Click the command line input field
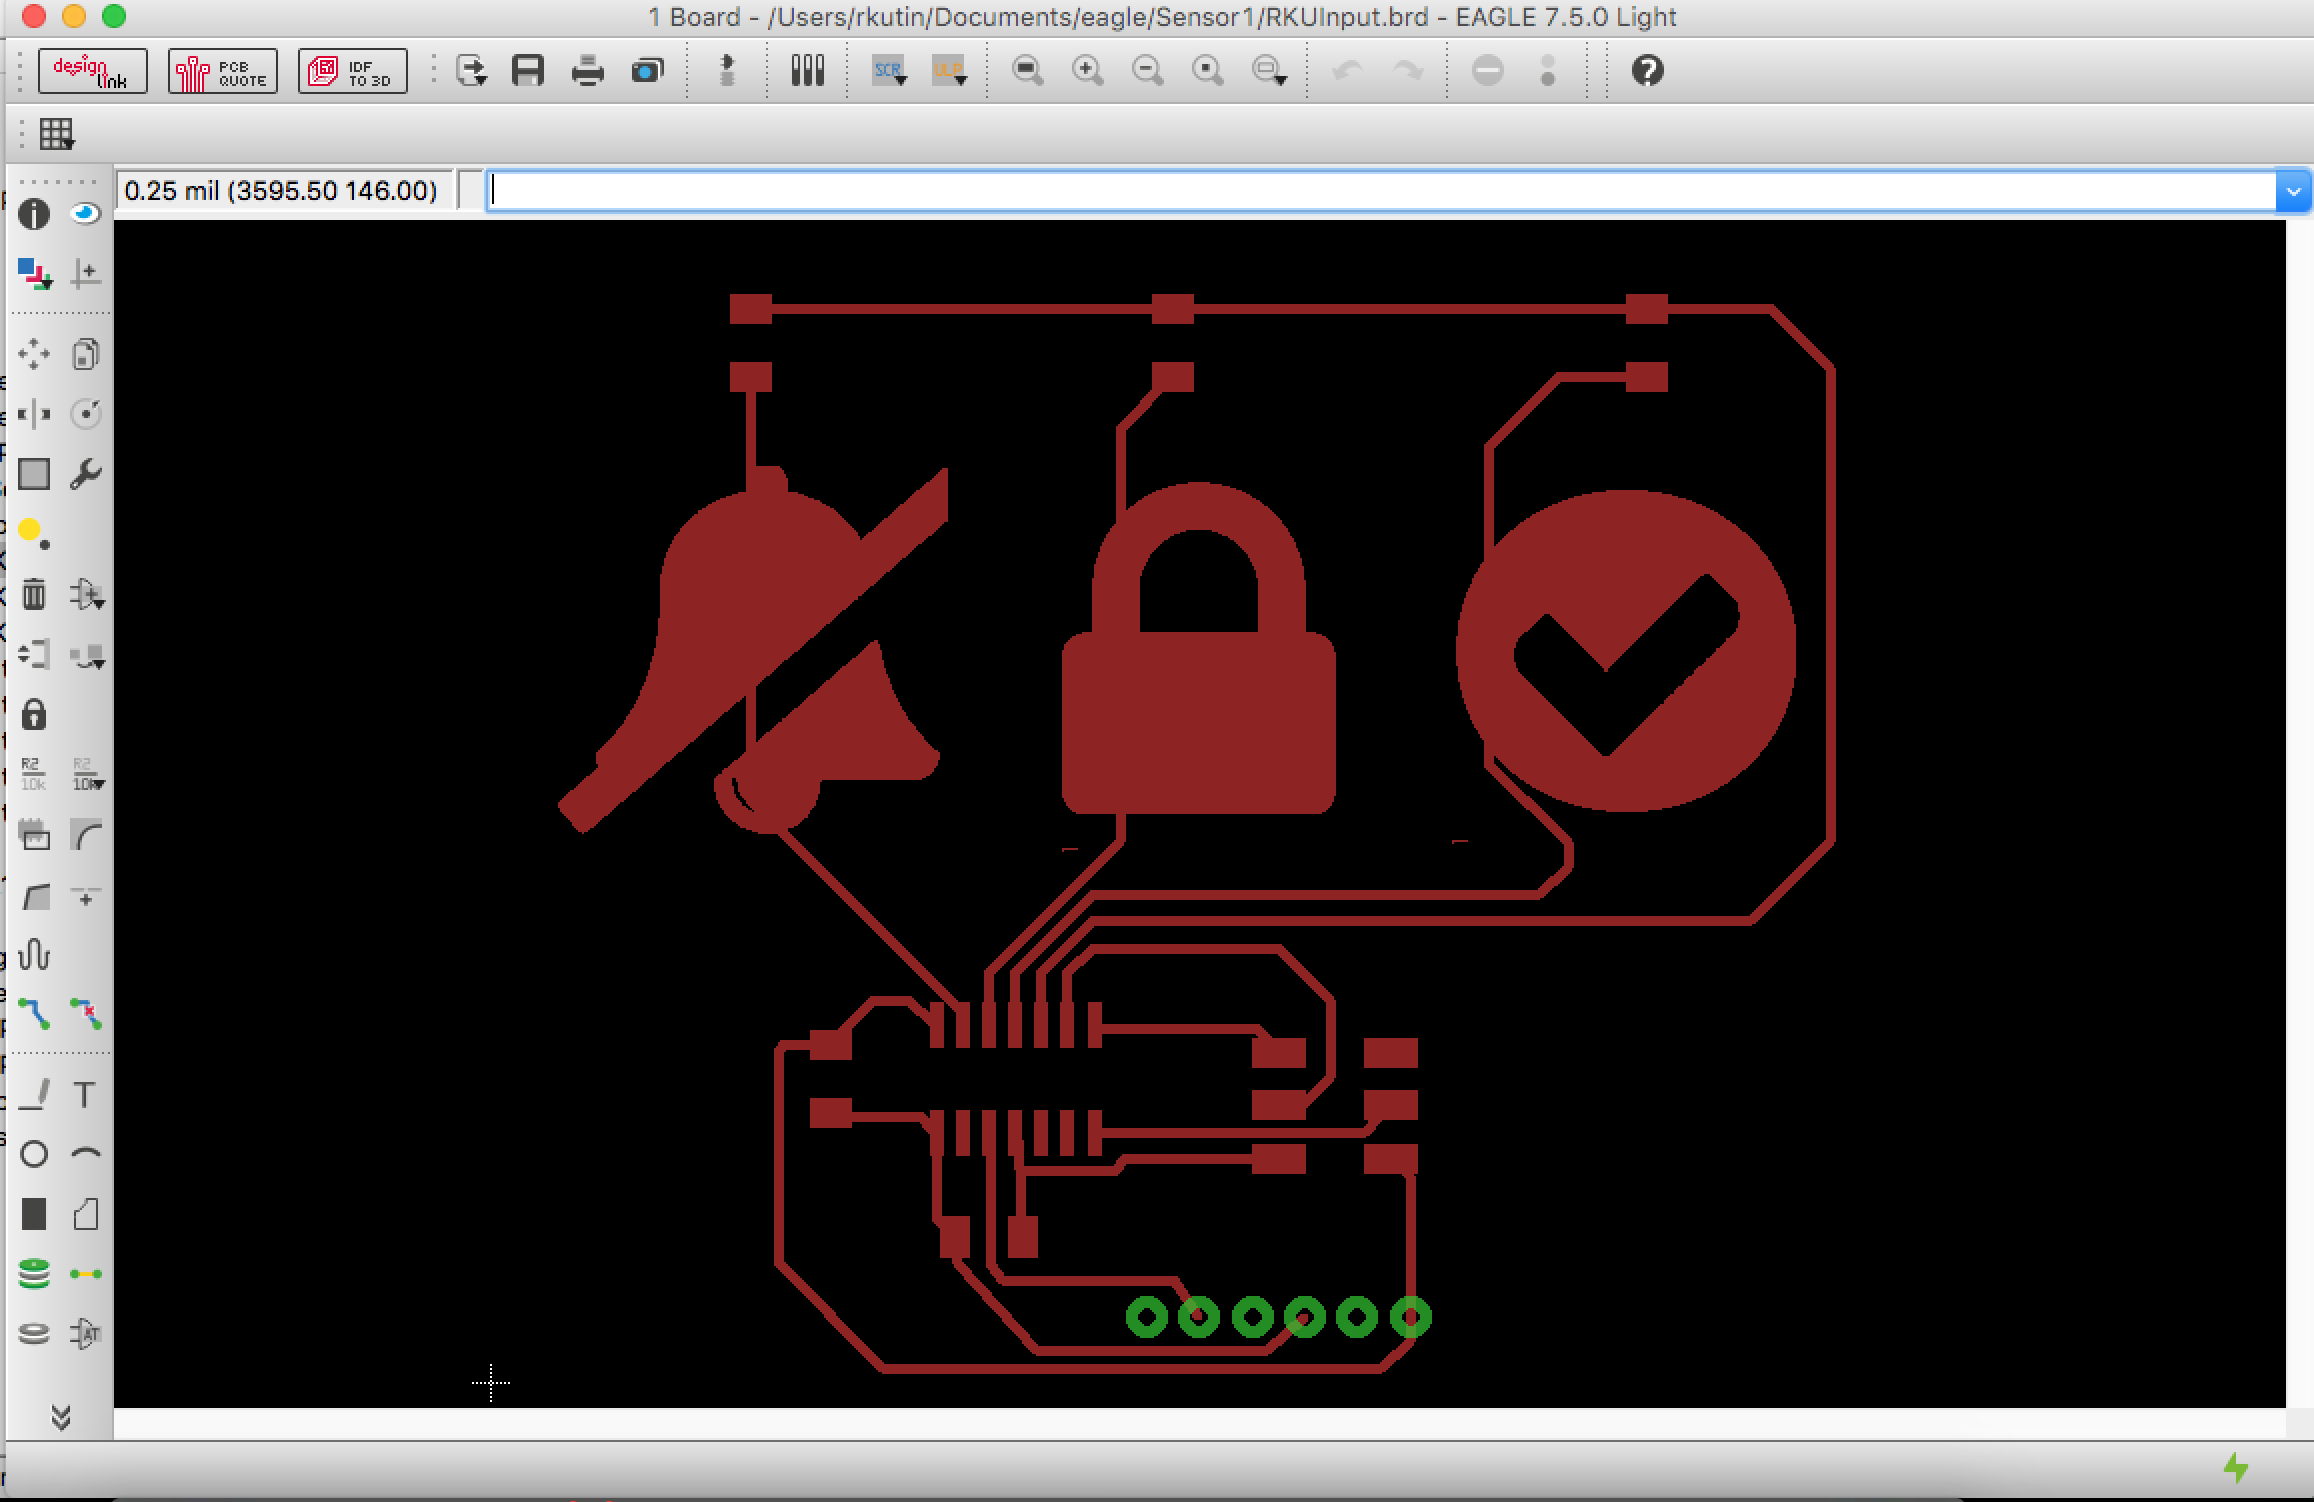 pyautogui.click(x=1380, y=190)
